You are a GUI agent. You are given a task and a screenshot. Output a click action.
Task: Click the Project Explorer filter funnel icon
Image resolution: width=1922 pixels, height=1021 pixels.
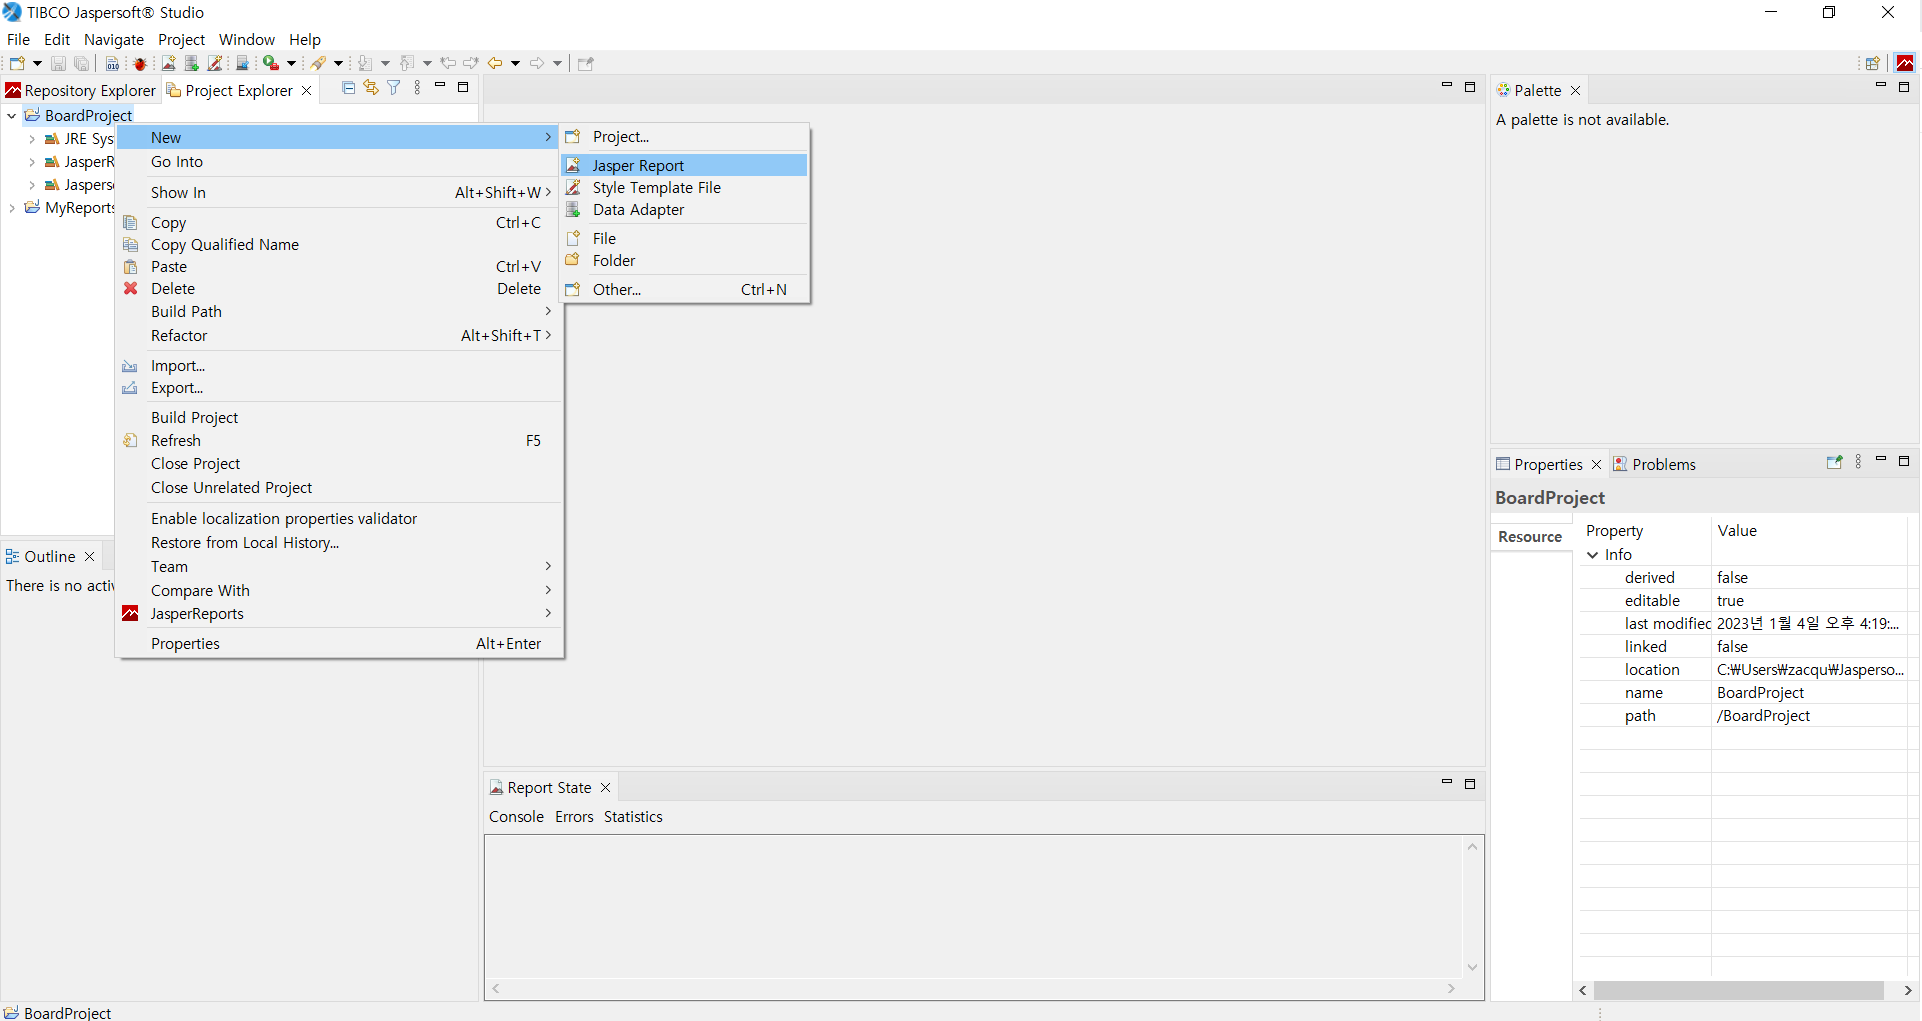point(394,88)
